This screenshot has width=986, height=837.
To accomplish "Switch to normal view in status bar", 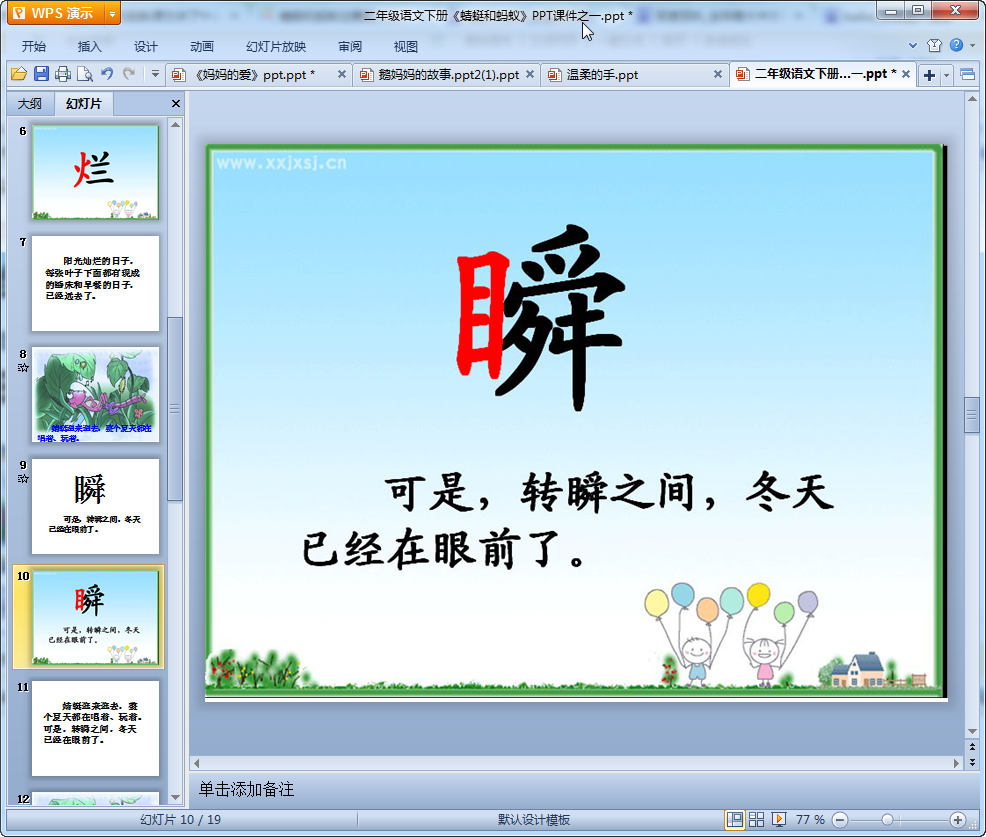I will 735,819.
